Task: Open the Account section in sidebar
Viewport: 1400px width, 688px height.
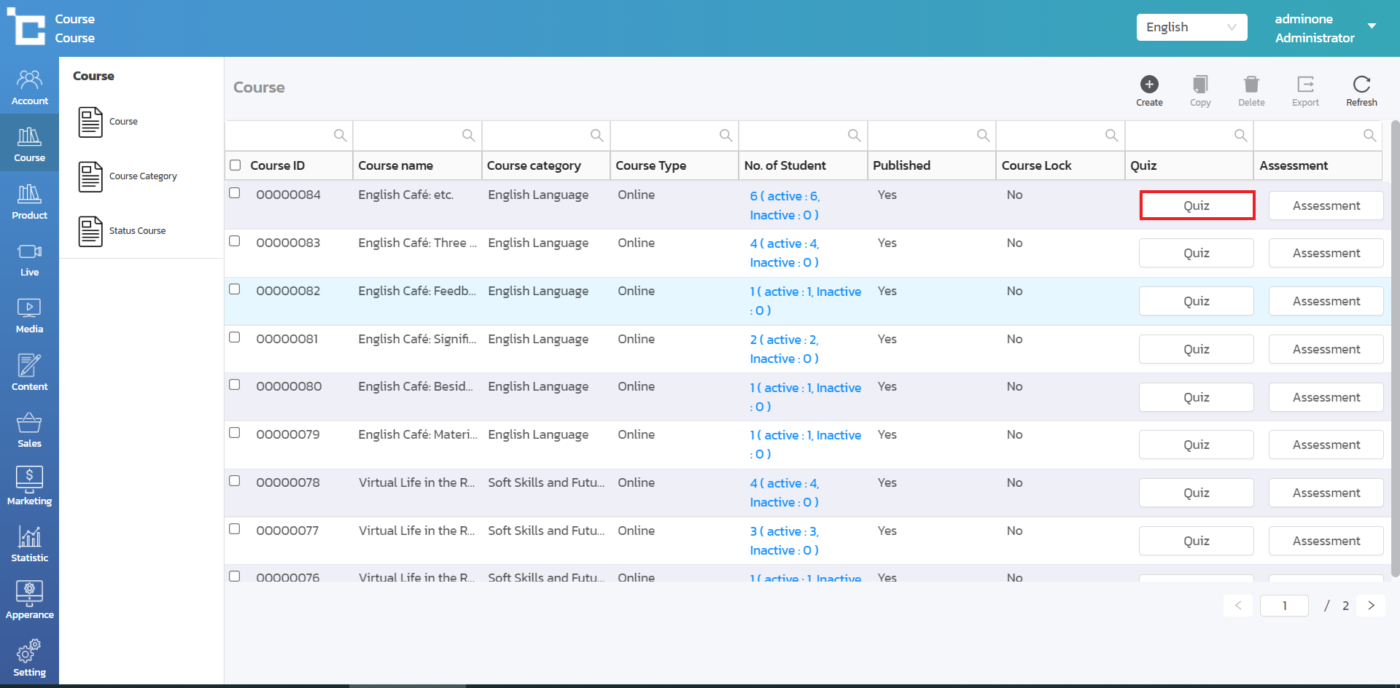Action: pos(29,87)
